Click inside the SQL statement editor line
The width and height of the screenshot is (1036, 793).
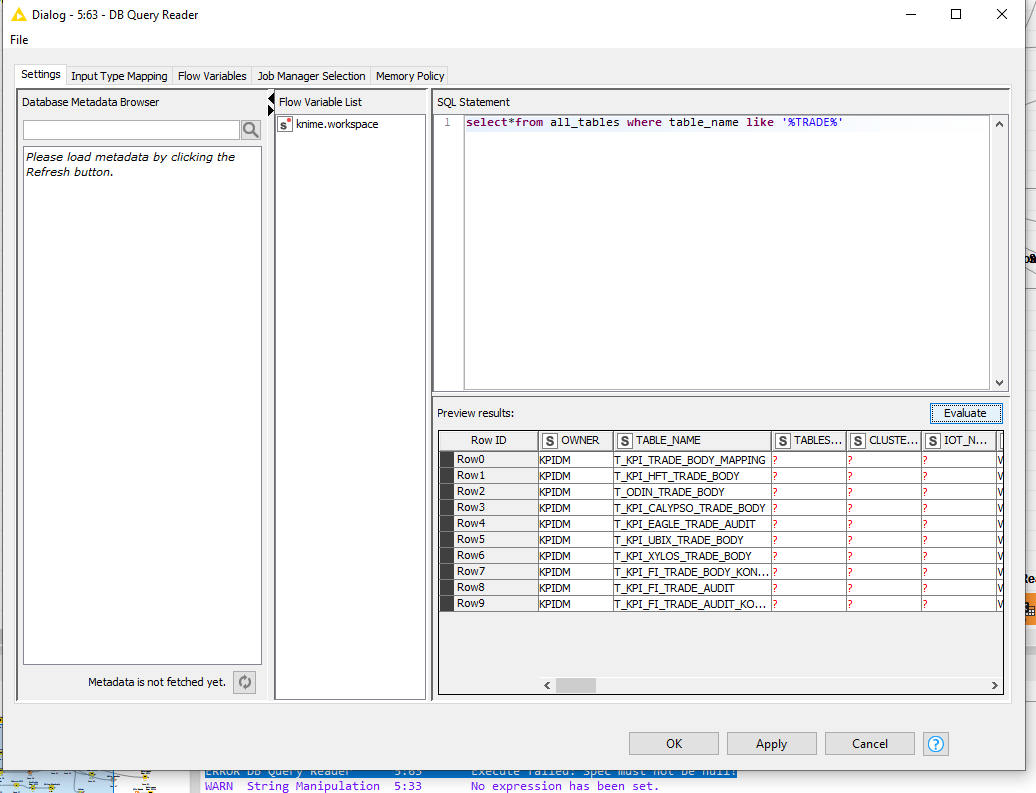727,123
